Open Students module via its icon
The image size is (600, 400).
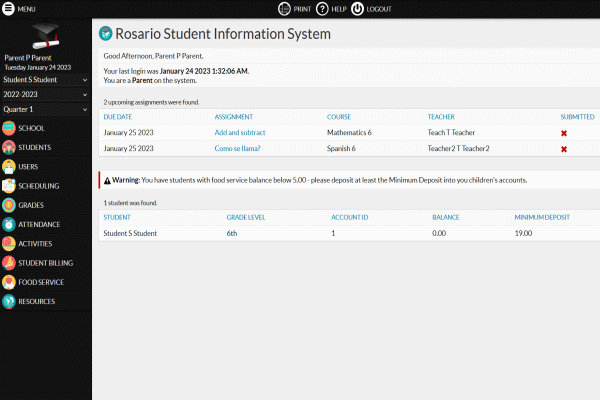tap(9, 147)
